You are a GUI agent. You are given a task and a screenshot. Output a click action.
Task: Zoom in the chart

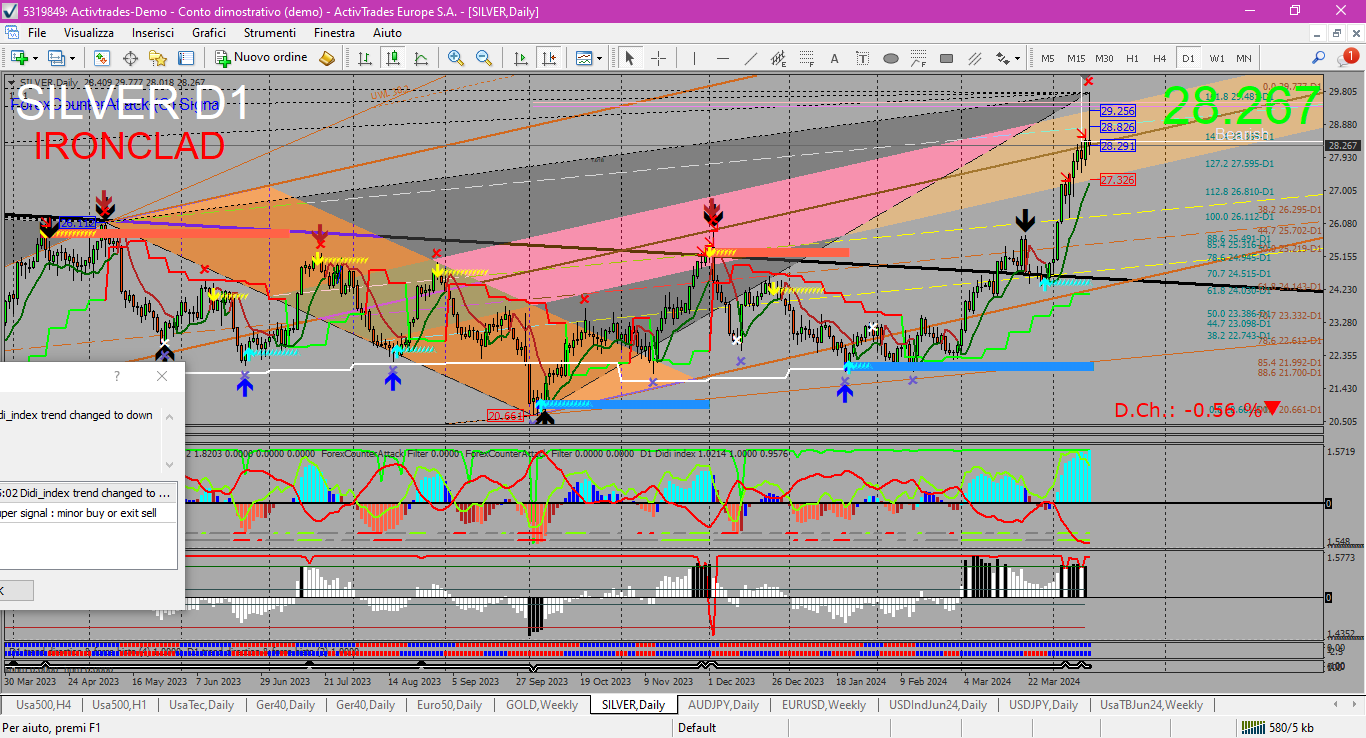[x=456, y=58]
